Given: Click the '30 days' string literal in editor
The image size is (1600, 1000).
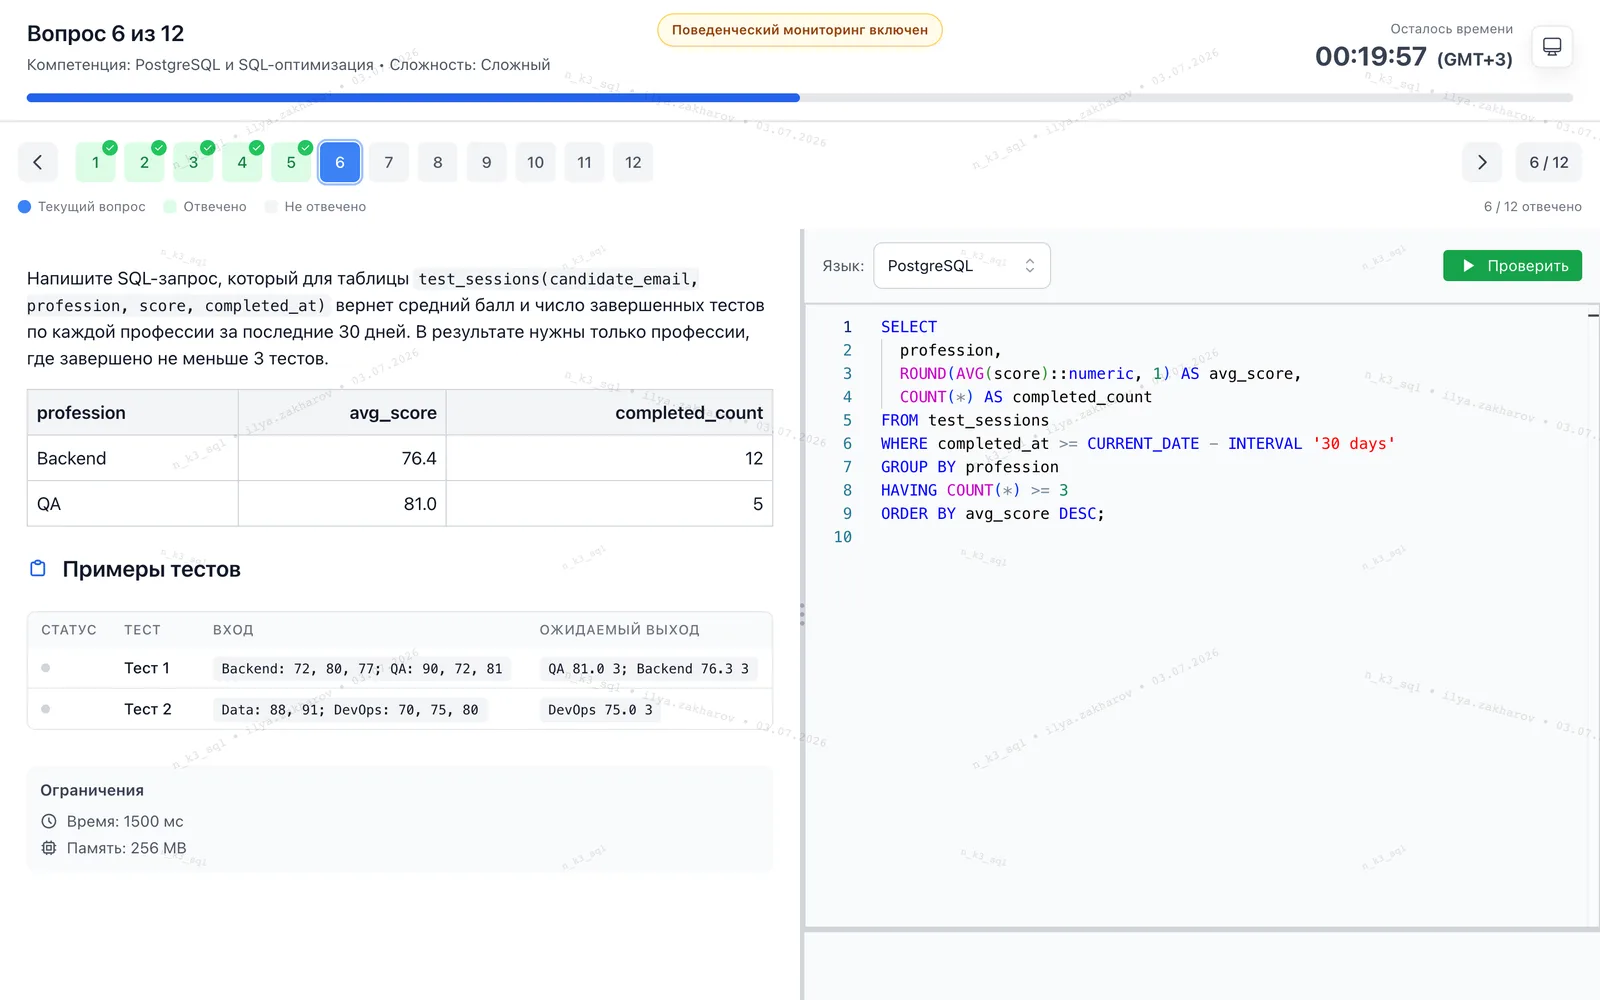Looking at the screenshot, I should tap(1354, 444).
